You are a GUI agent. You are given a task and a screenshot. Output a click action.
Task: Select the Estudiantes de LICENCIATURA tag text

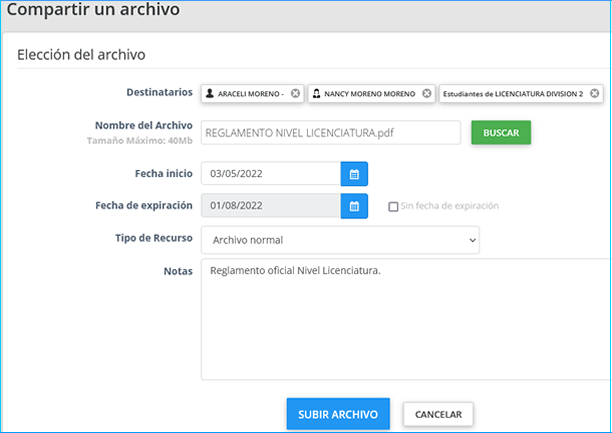[514, 93]
